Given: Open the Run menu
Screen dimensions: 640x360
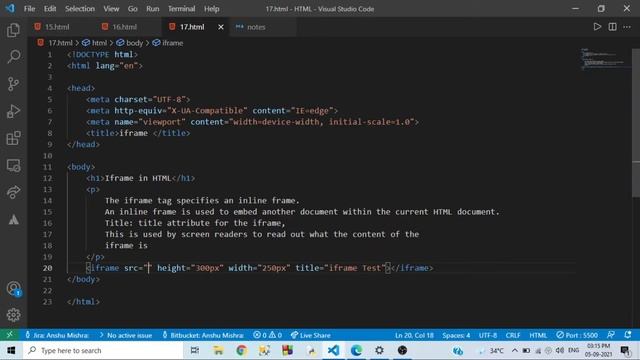Looking at the screenshot, I should (x=153, y=9).
